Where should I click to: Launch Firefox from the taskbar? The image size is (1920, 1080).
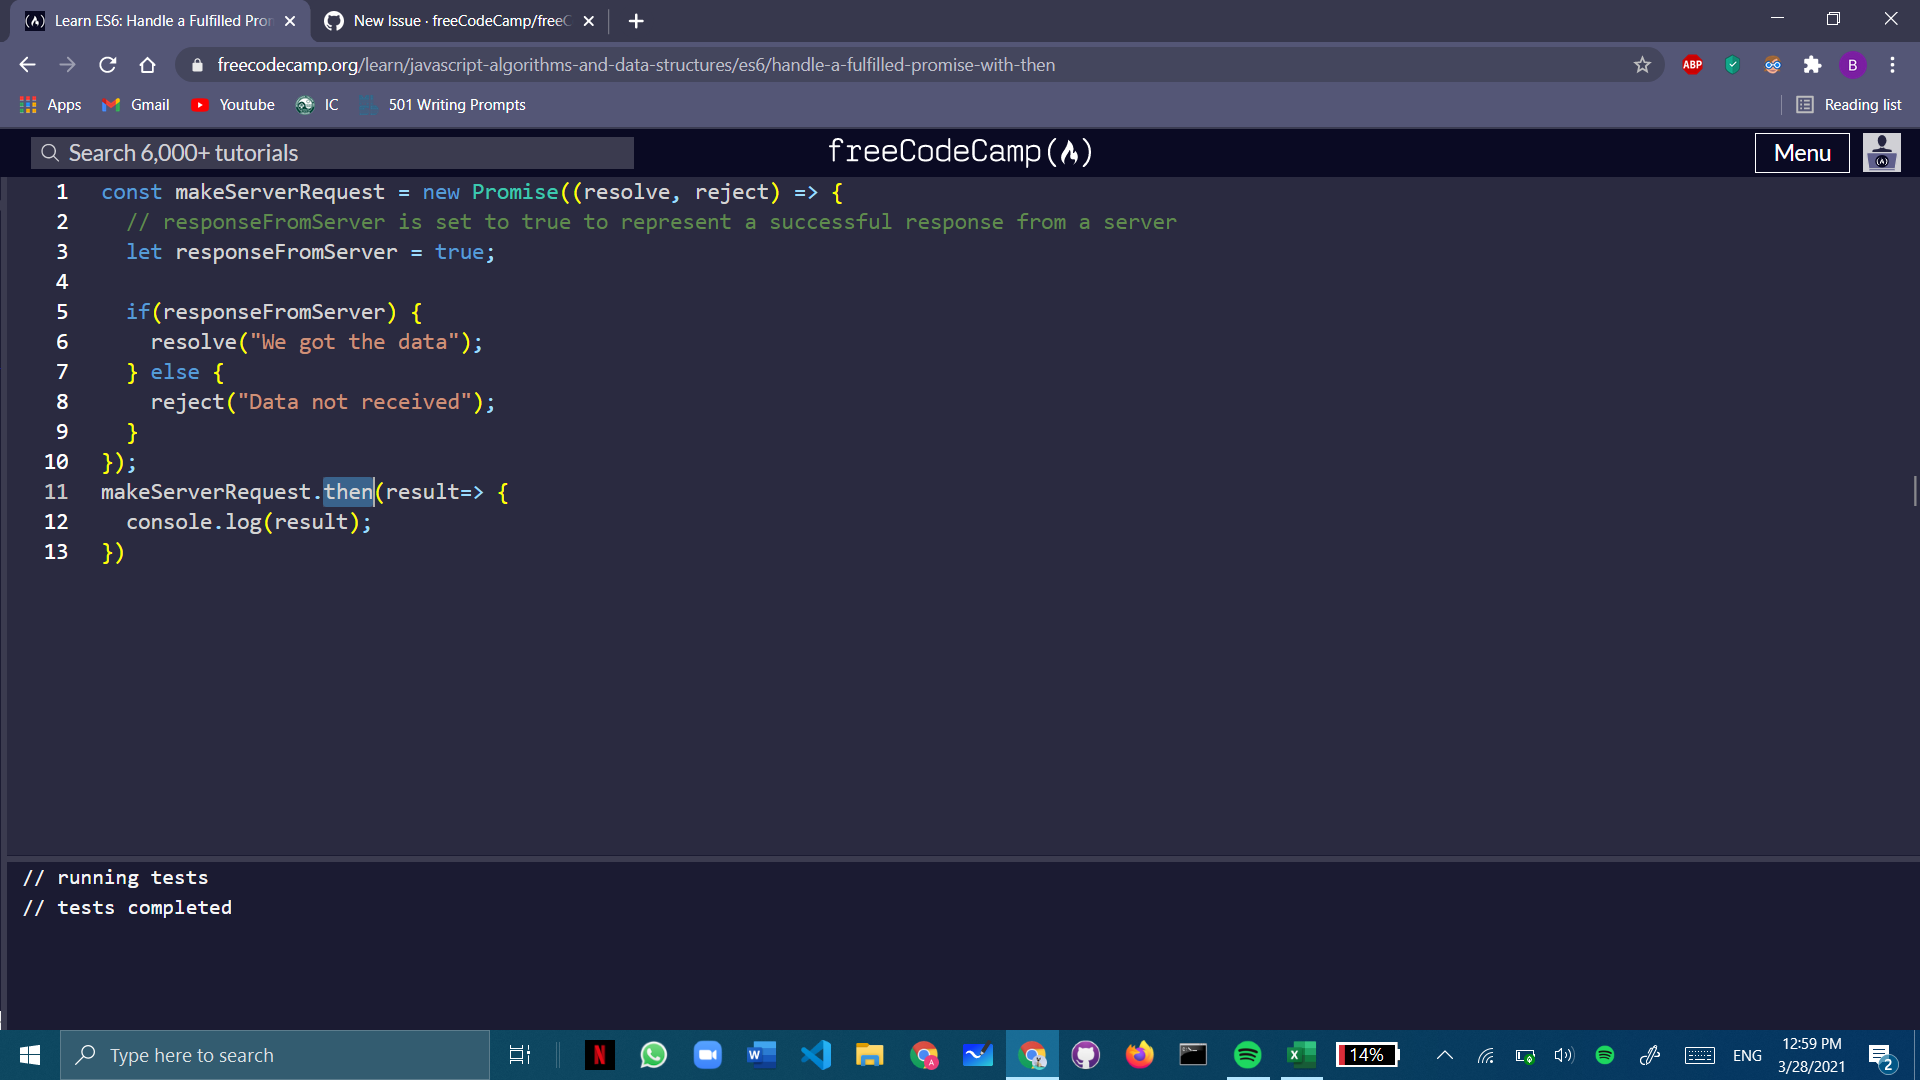[1139, 1055]
